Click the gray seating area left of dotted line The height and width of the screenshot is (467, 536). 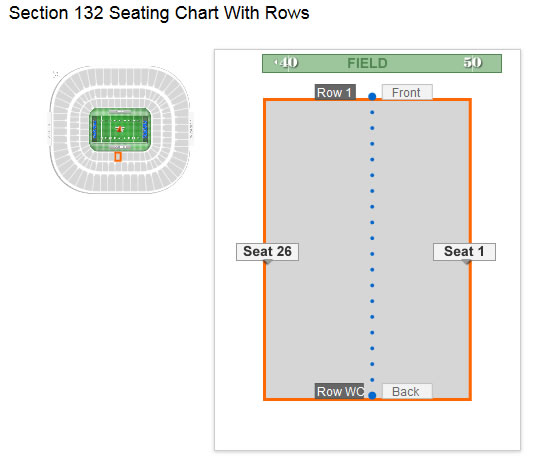click(x=318, y=250)
